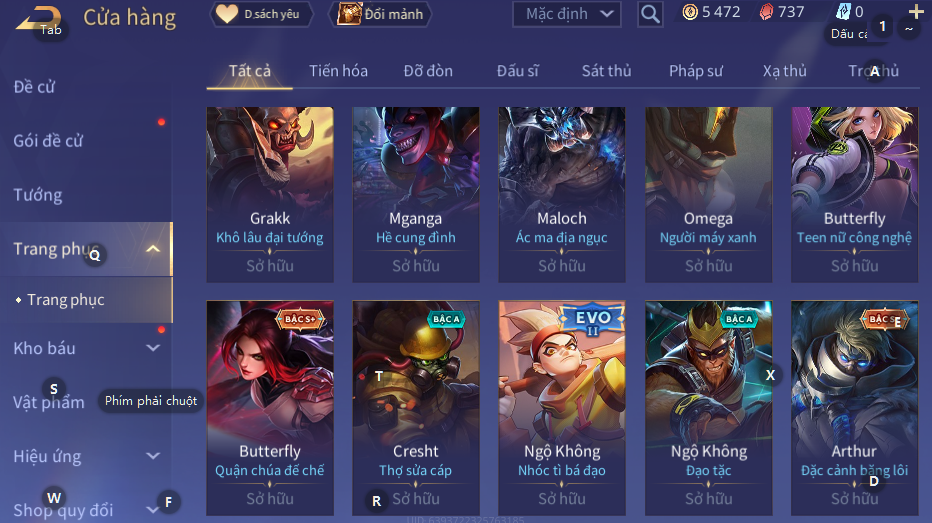
Task: Open the D.sách yêu heart wishlist
Action: coord(262,14)
